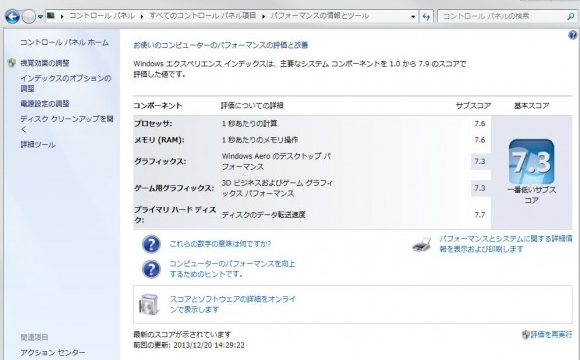
Task: Select パフォーマンスの情報とツール breadcrumb
Action: (x=320, y=16)
